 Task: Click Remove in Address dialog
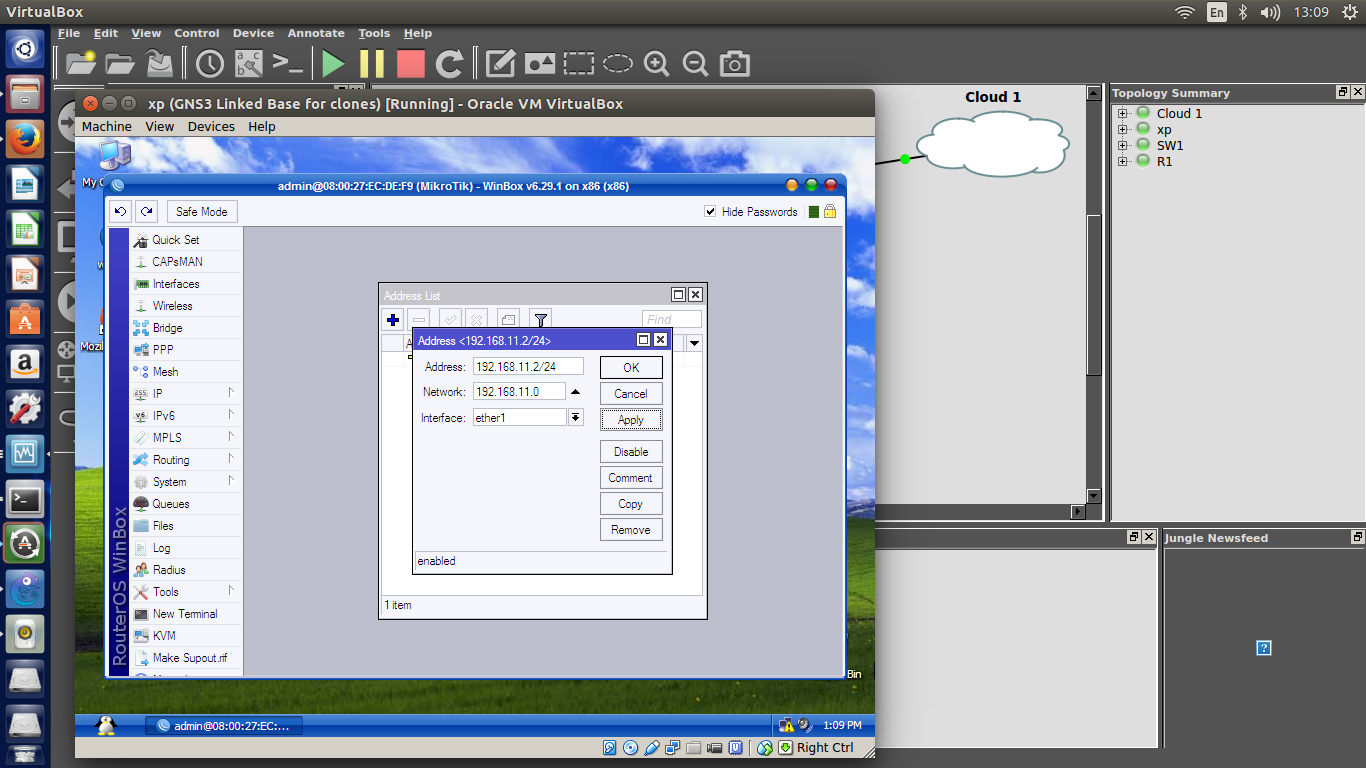coord(631,530)
